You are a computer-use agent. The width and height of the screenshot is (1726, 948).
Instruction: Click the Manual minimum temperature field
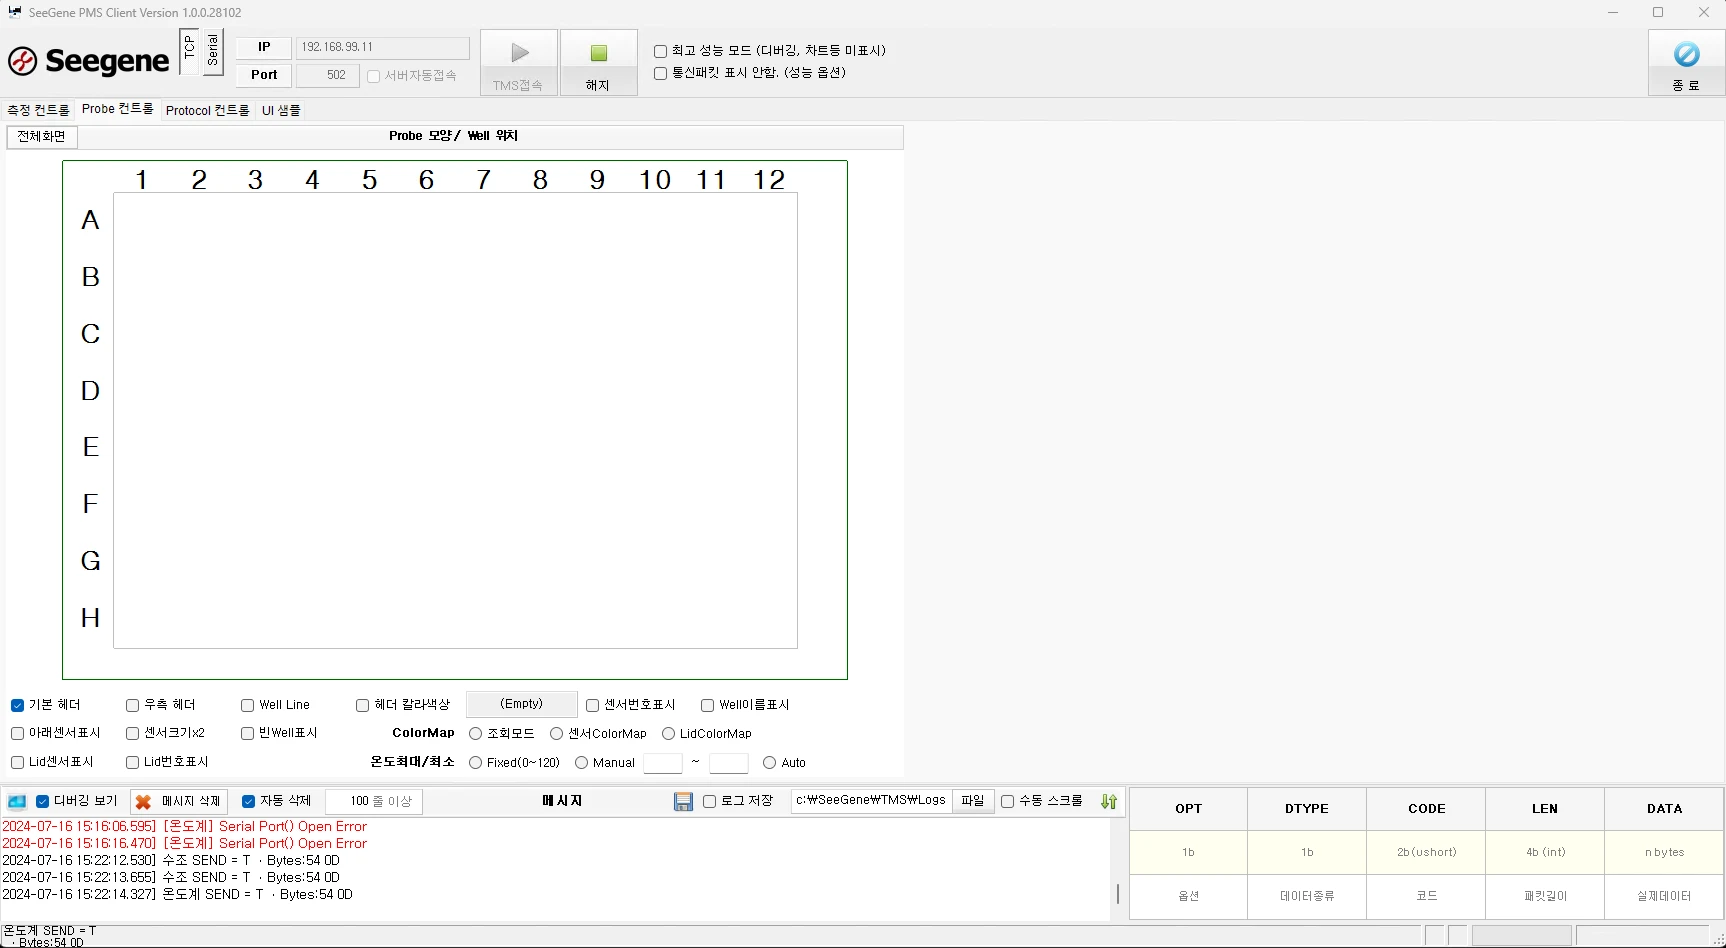point(662,763)
